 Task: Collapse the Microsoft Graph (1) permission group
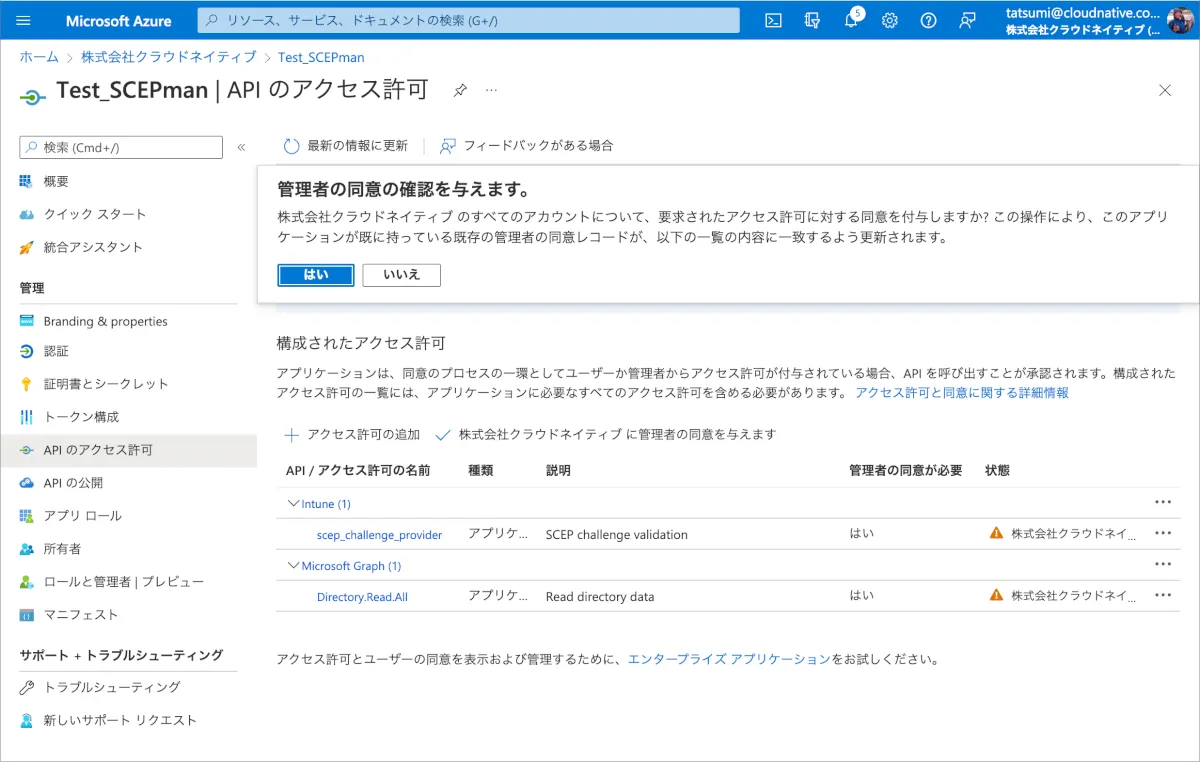coord(293,566)
